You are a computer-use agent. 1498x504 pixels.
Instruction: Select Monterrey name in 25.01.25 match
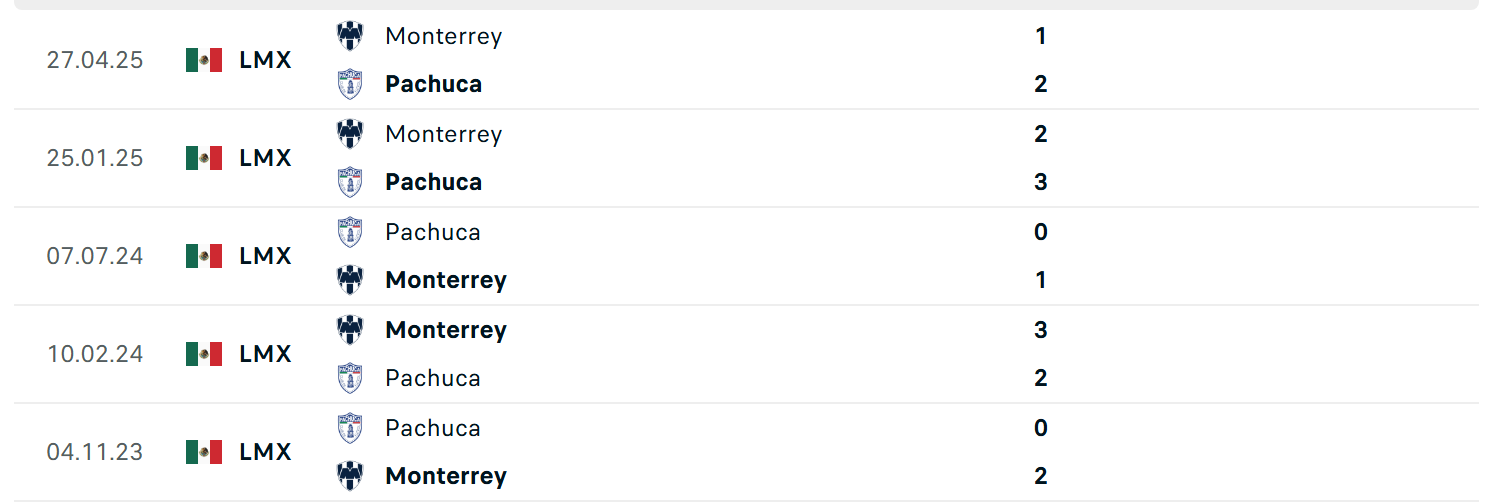pos(444,134)
